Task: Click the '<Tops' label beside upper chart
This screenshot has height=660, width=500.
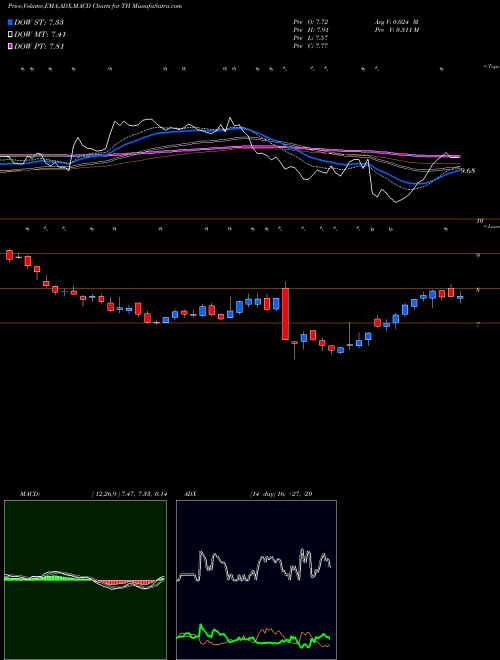Action: coord(492,67)
